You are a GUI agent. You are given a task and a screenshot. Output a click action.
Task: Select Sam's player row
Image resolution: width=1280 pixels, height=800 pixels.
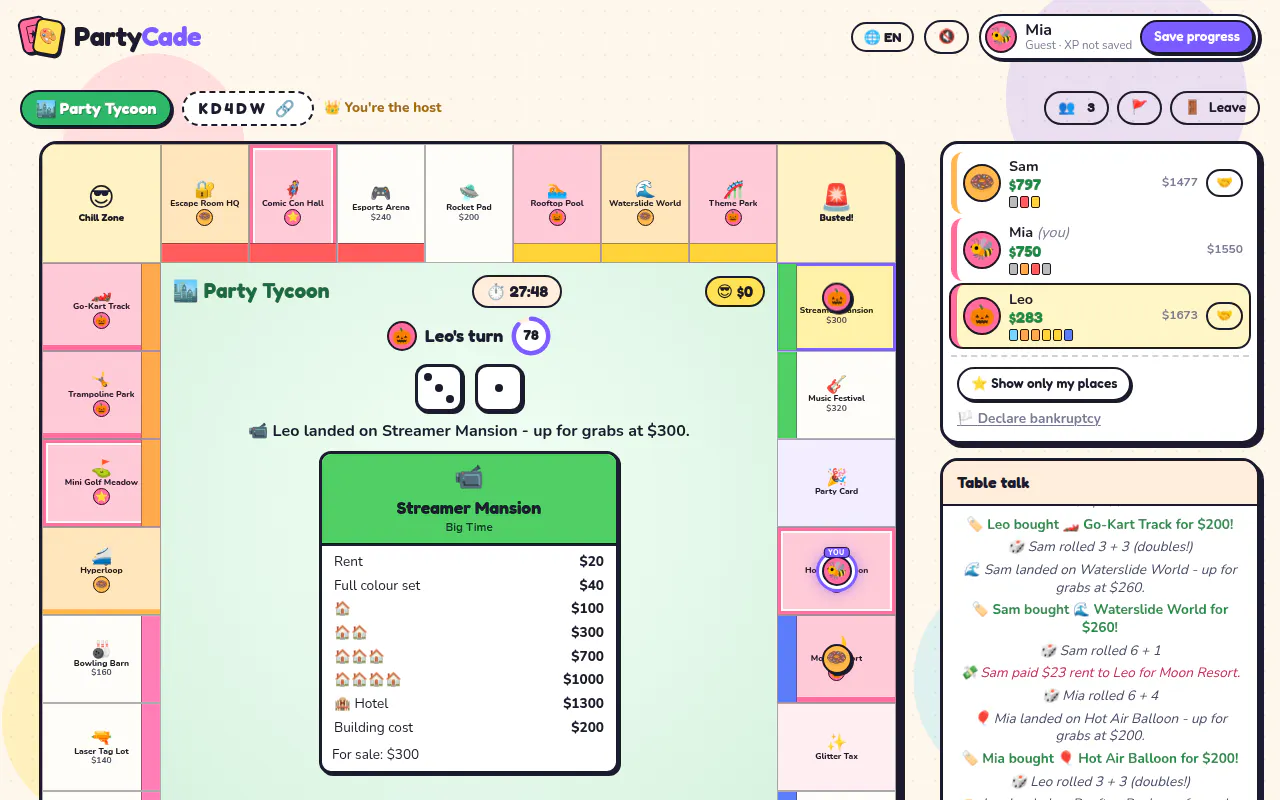[x=1100, y=183]
